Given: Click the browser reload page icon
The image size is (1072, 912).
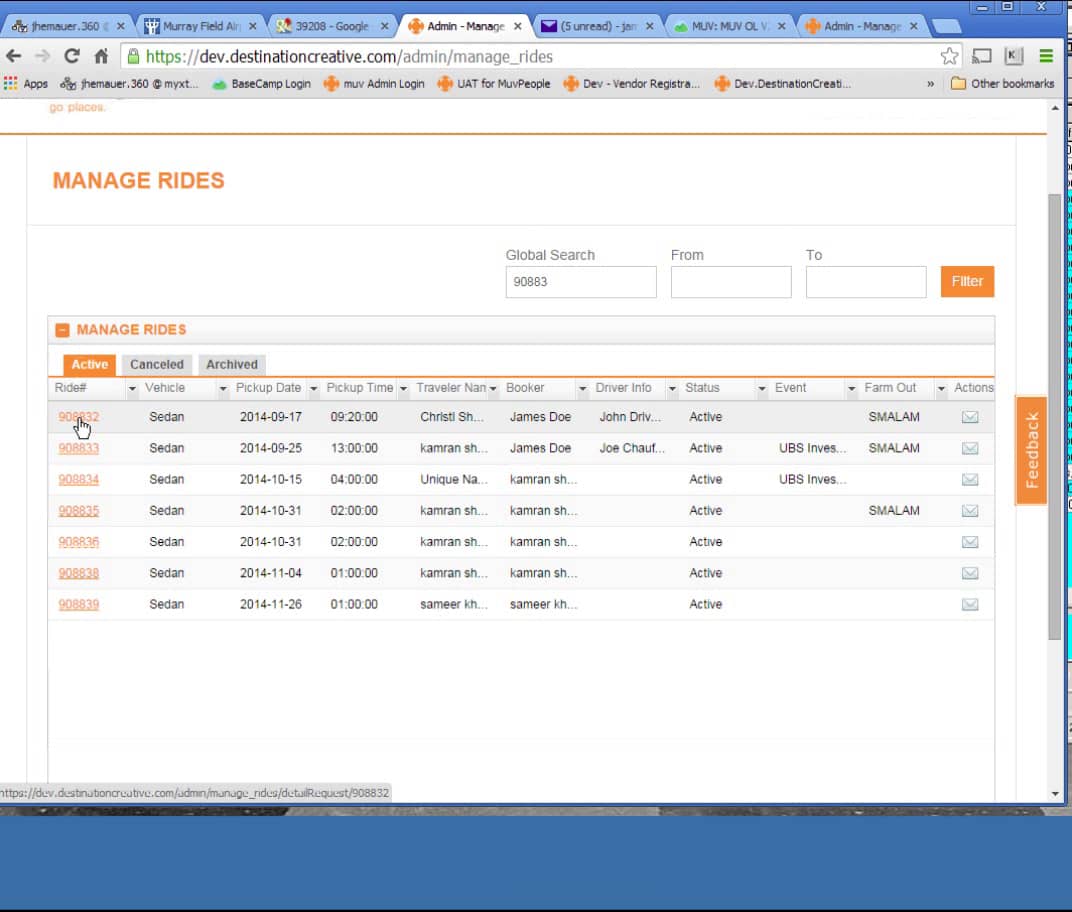Looking at the screenshot, I should (x=71, y=56).
